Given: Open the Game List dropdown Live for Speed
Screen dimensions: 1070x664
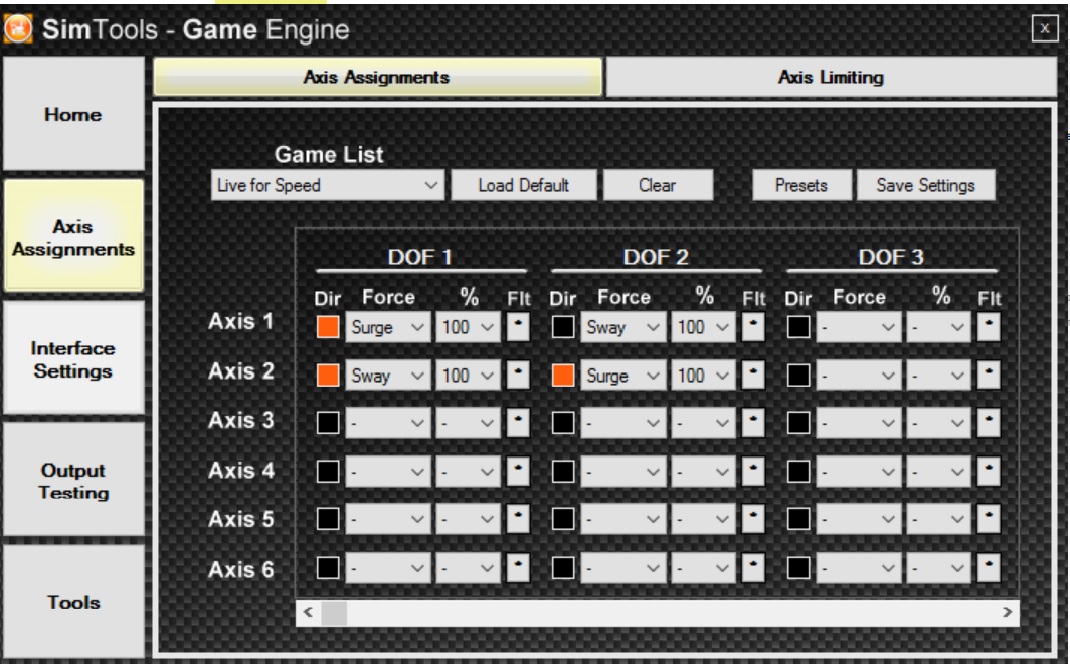Looking at the screenshot, I should [327, 185].
